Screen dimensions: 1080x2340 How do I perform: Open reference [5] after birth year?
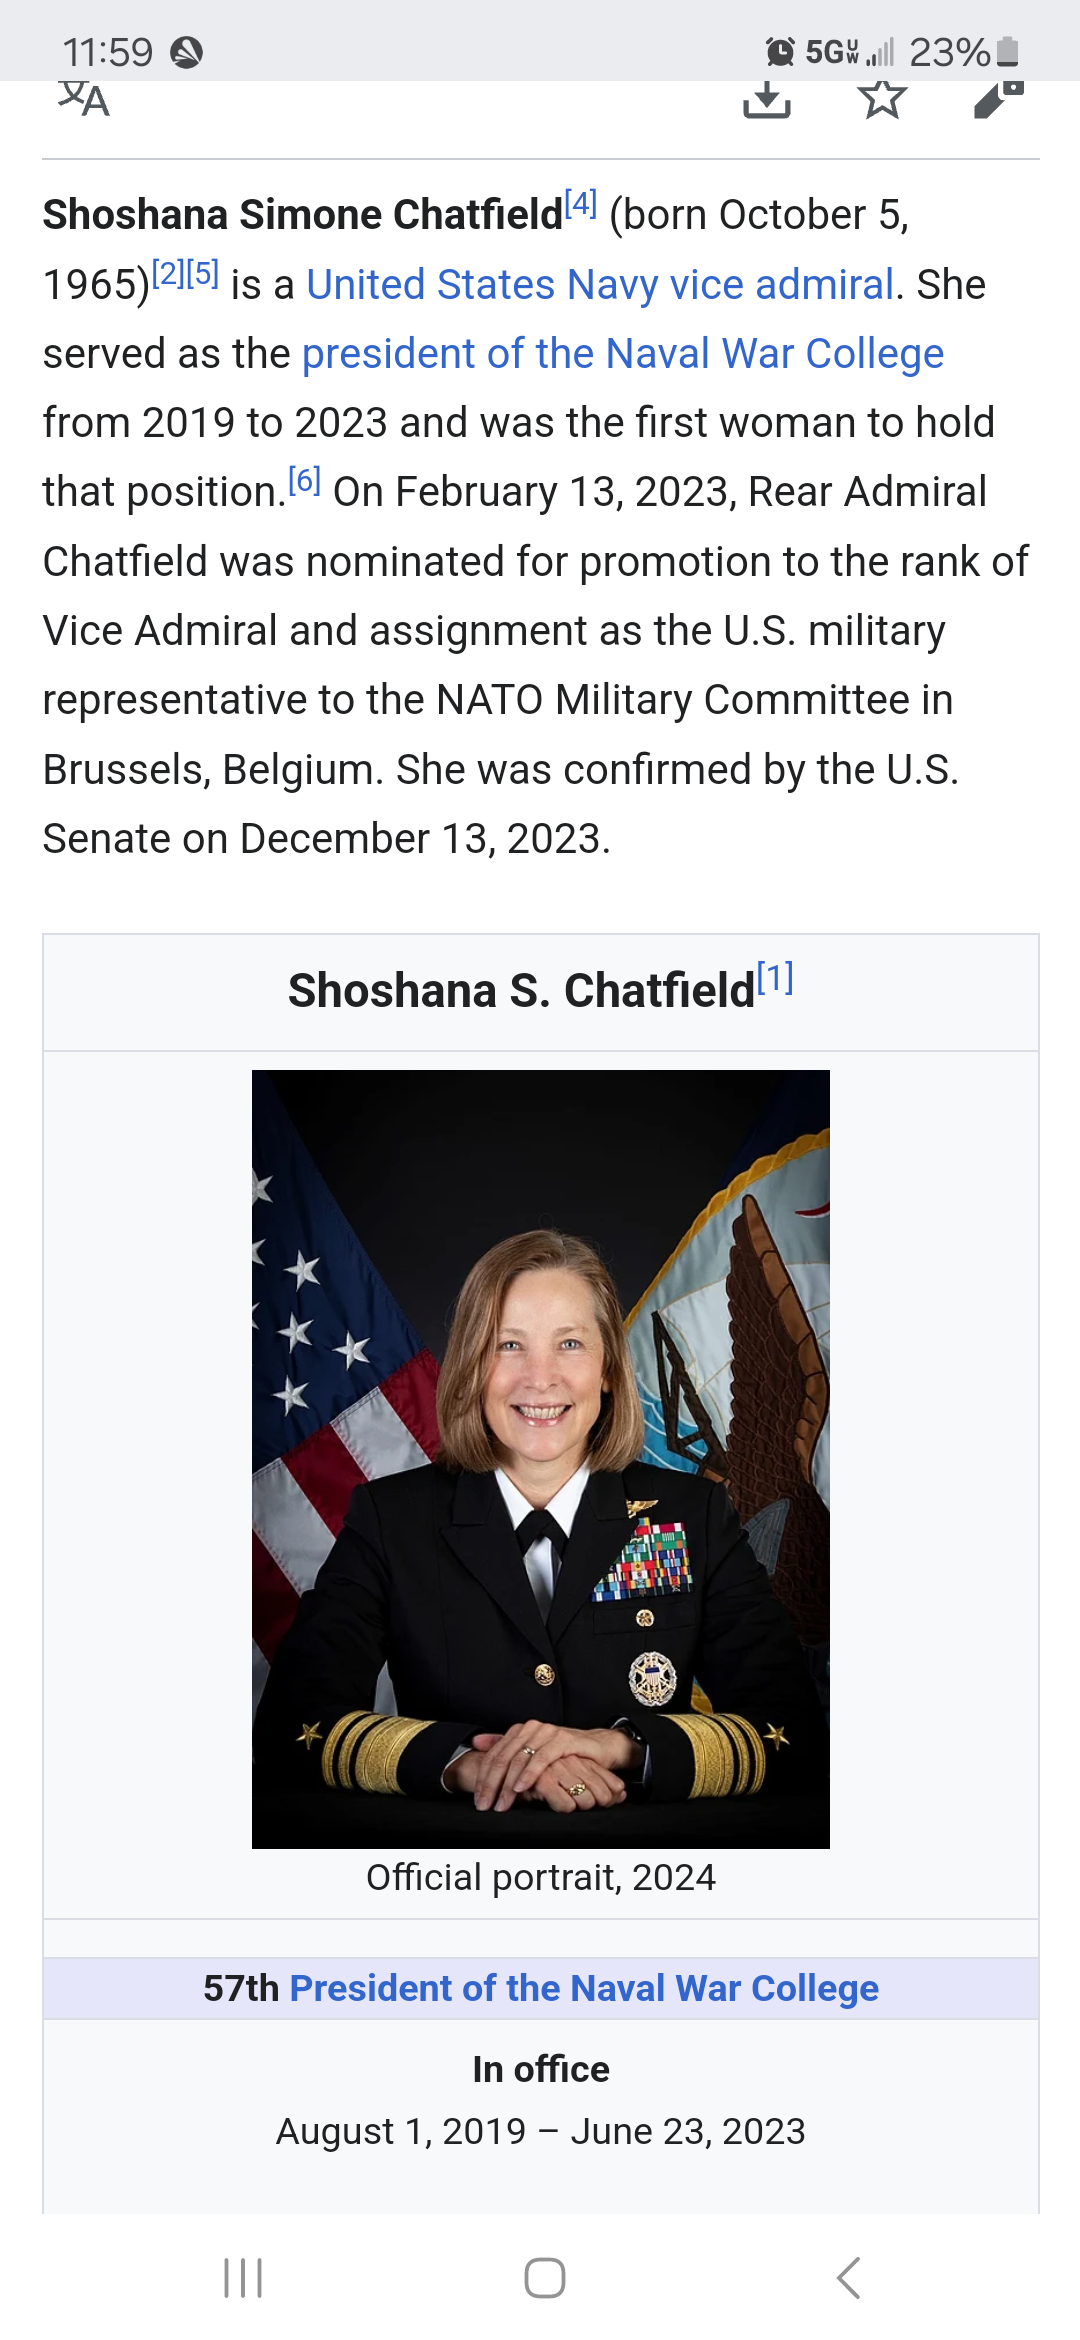[203, 273]
